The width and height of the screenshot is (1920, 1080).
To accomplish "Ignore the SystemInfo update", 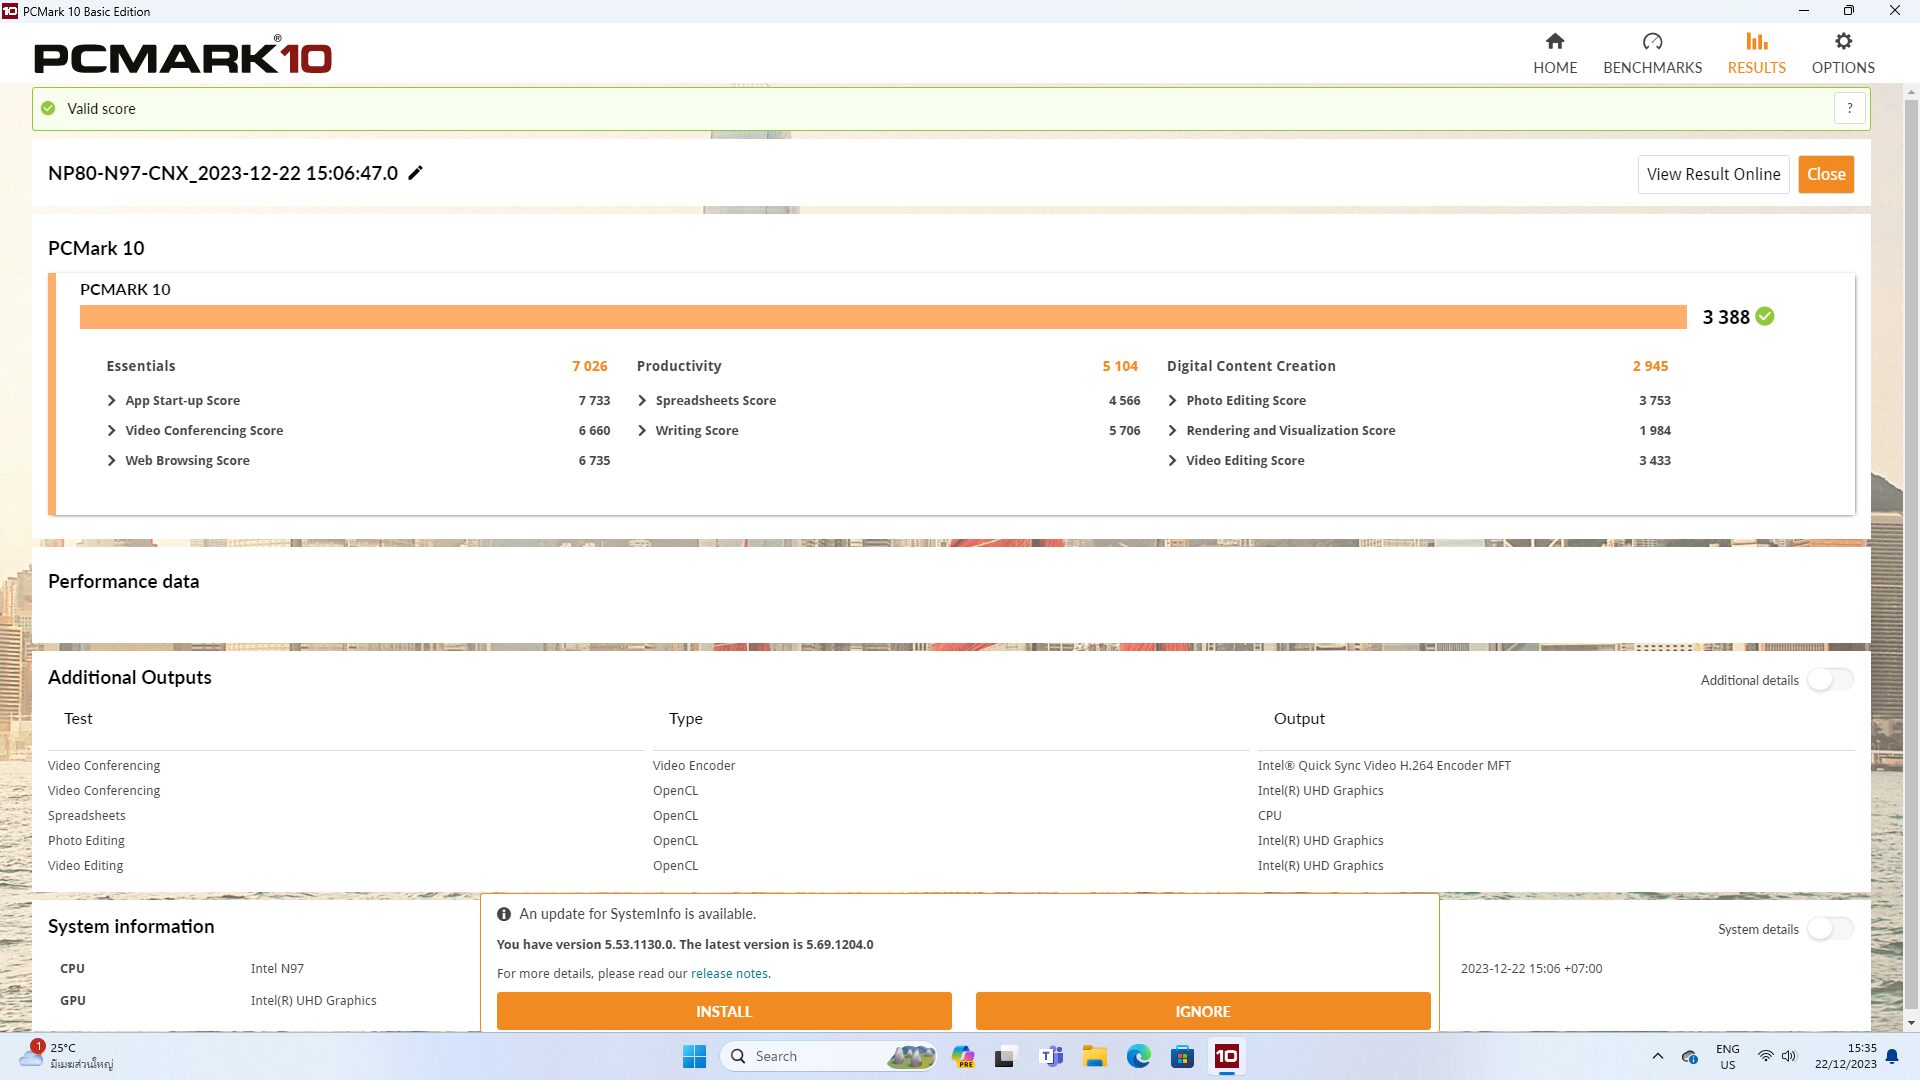I will coord(1203,1011).
